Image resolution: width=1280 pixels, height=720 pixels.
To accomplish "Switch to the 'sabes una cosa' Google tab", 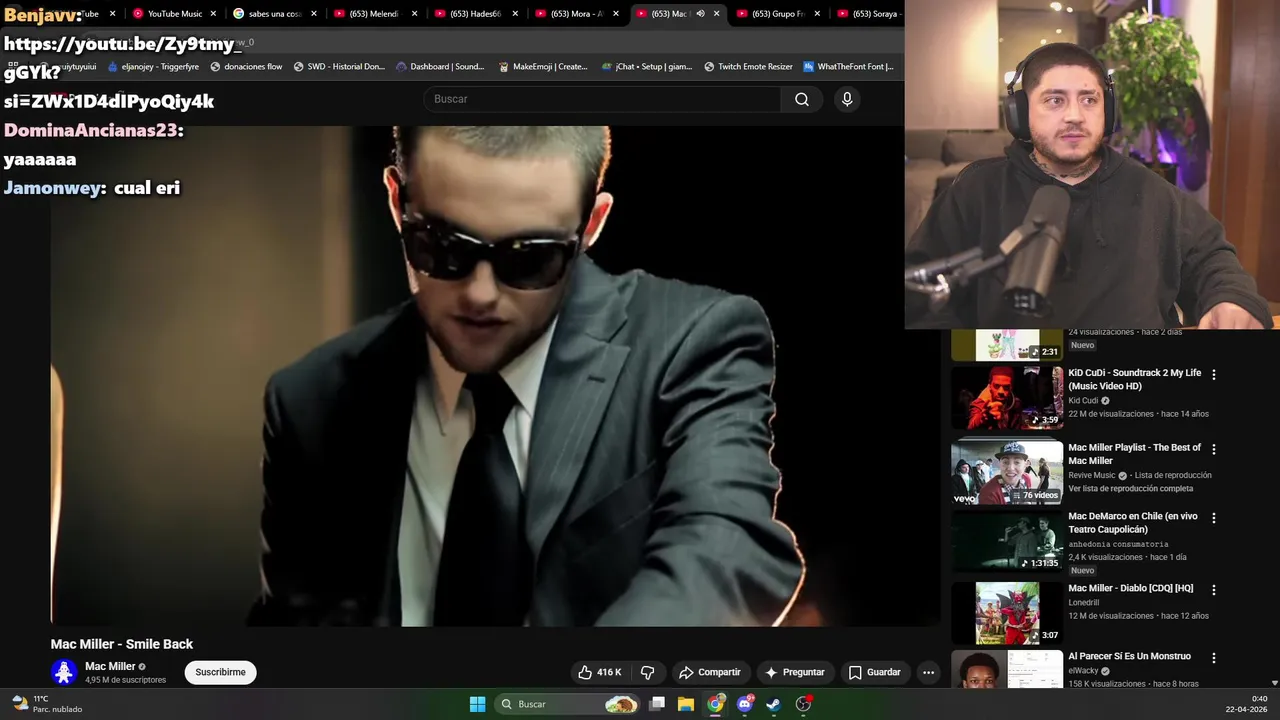I will (274, 14).
